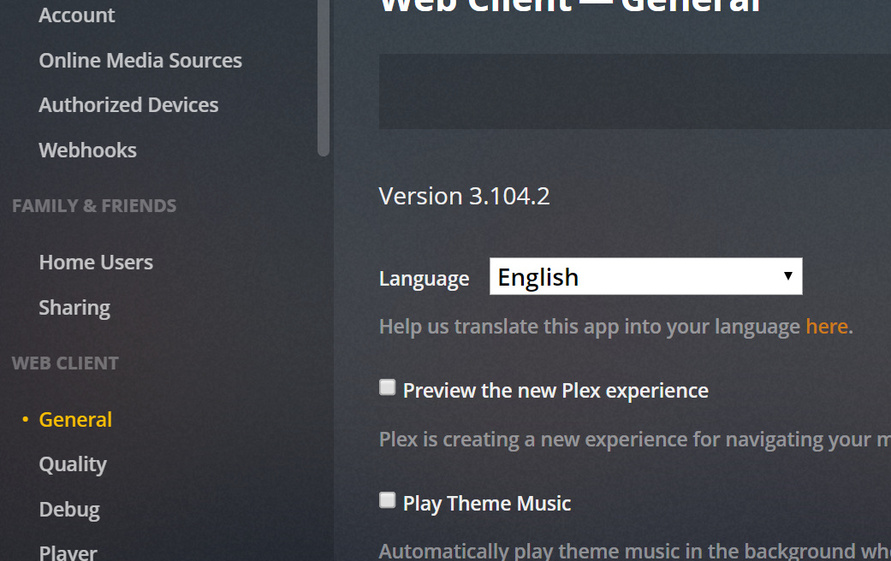Open Authorized Devices settings

128,105
